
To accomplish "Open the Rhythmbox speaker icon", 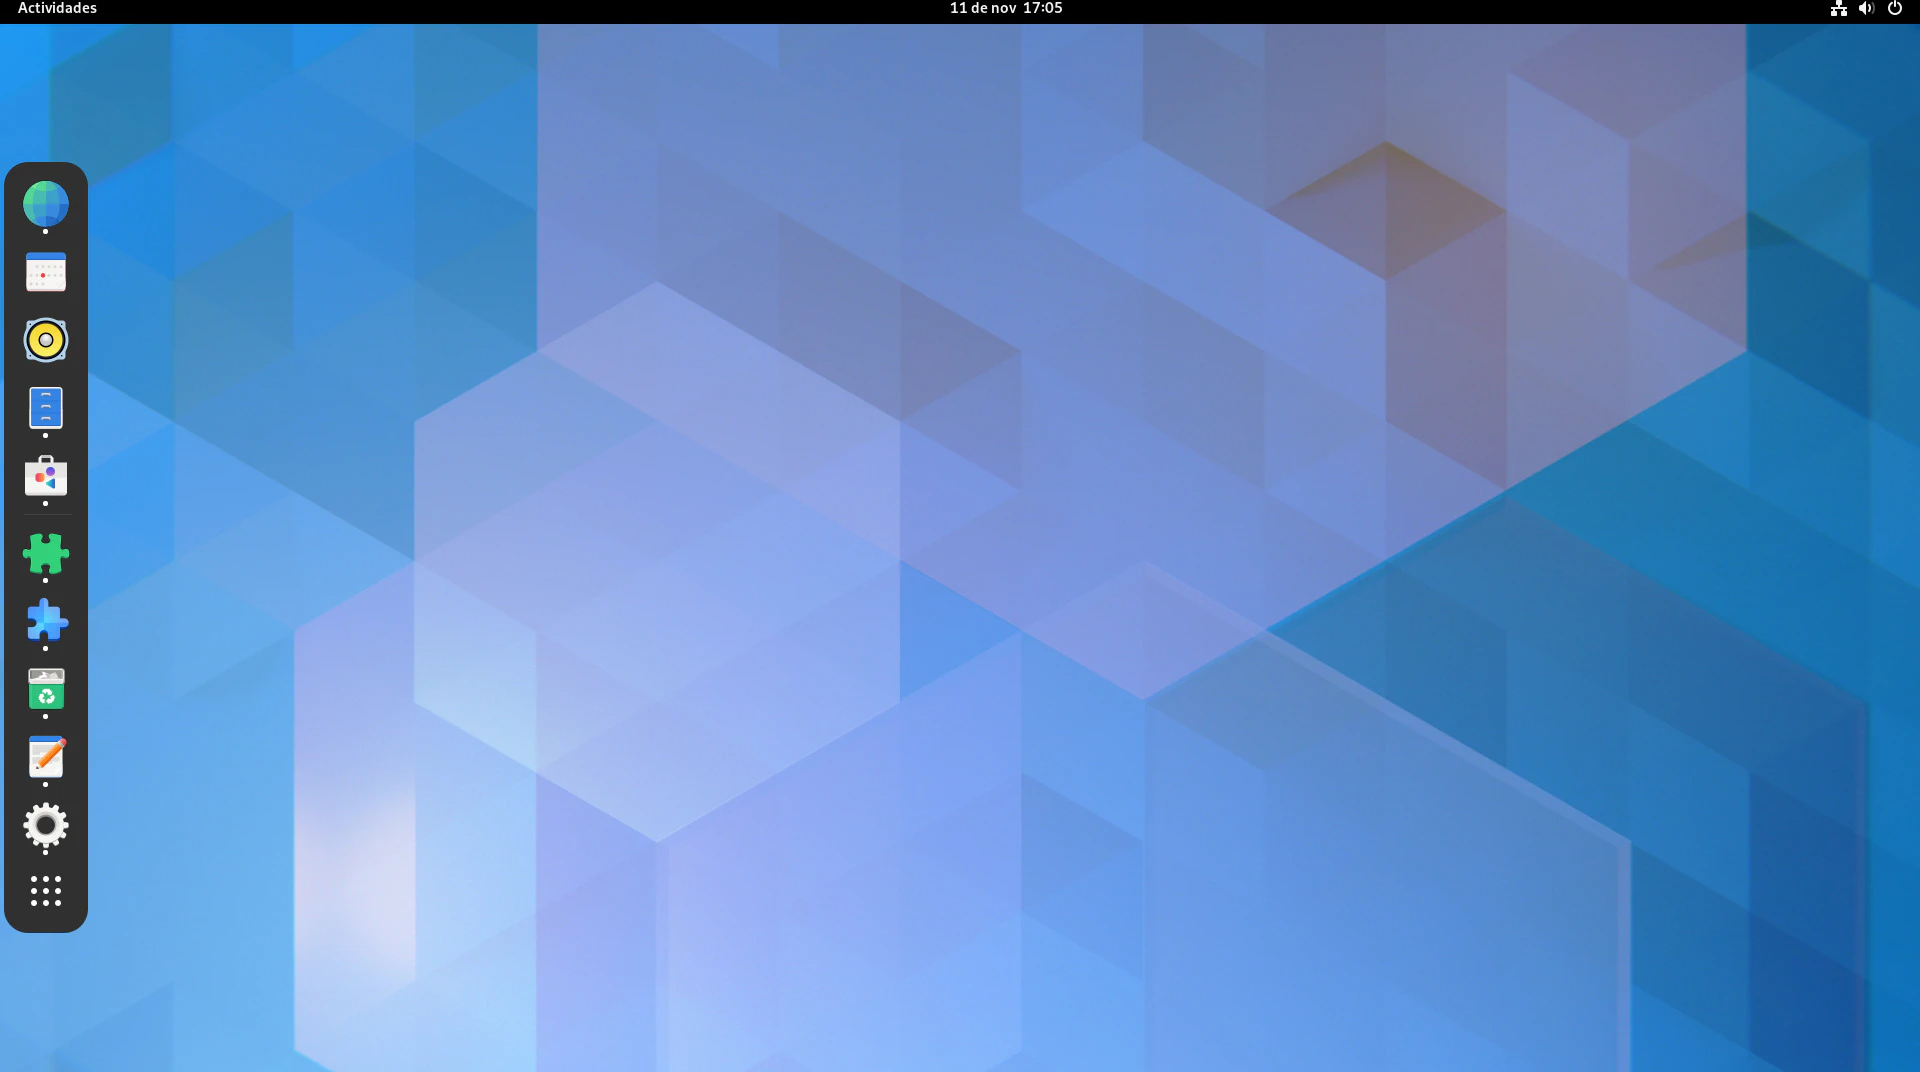I will pos(46,340).
